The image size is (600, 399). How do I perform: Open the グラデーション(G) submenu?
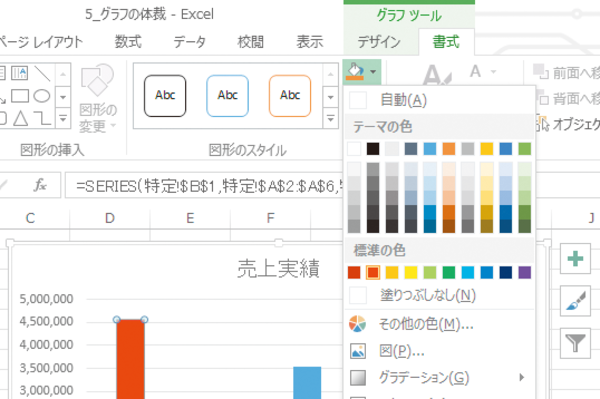pos(439,378)
